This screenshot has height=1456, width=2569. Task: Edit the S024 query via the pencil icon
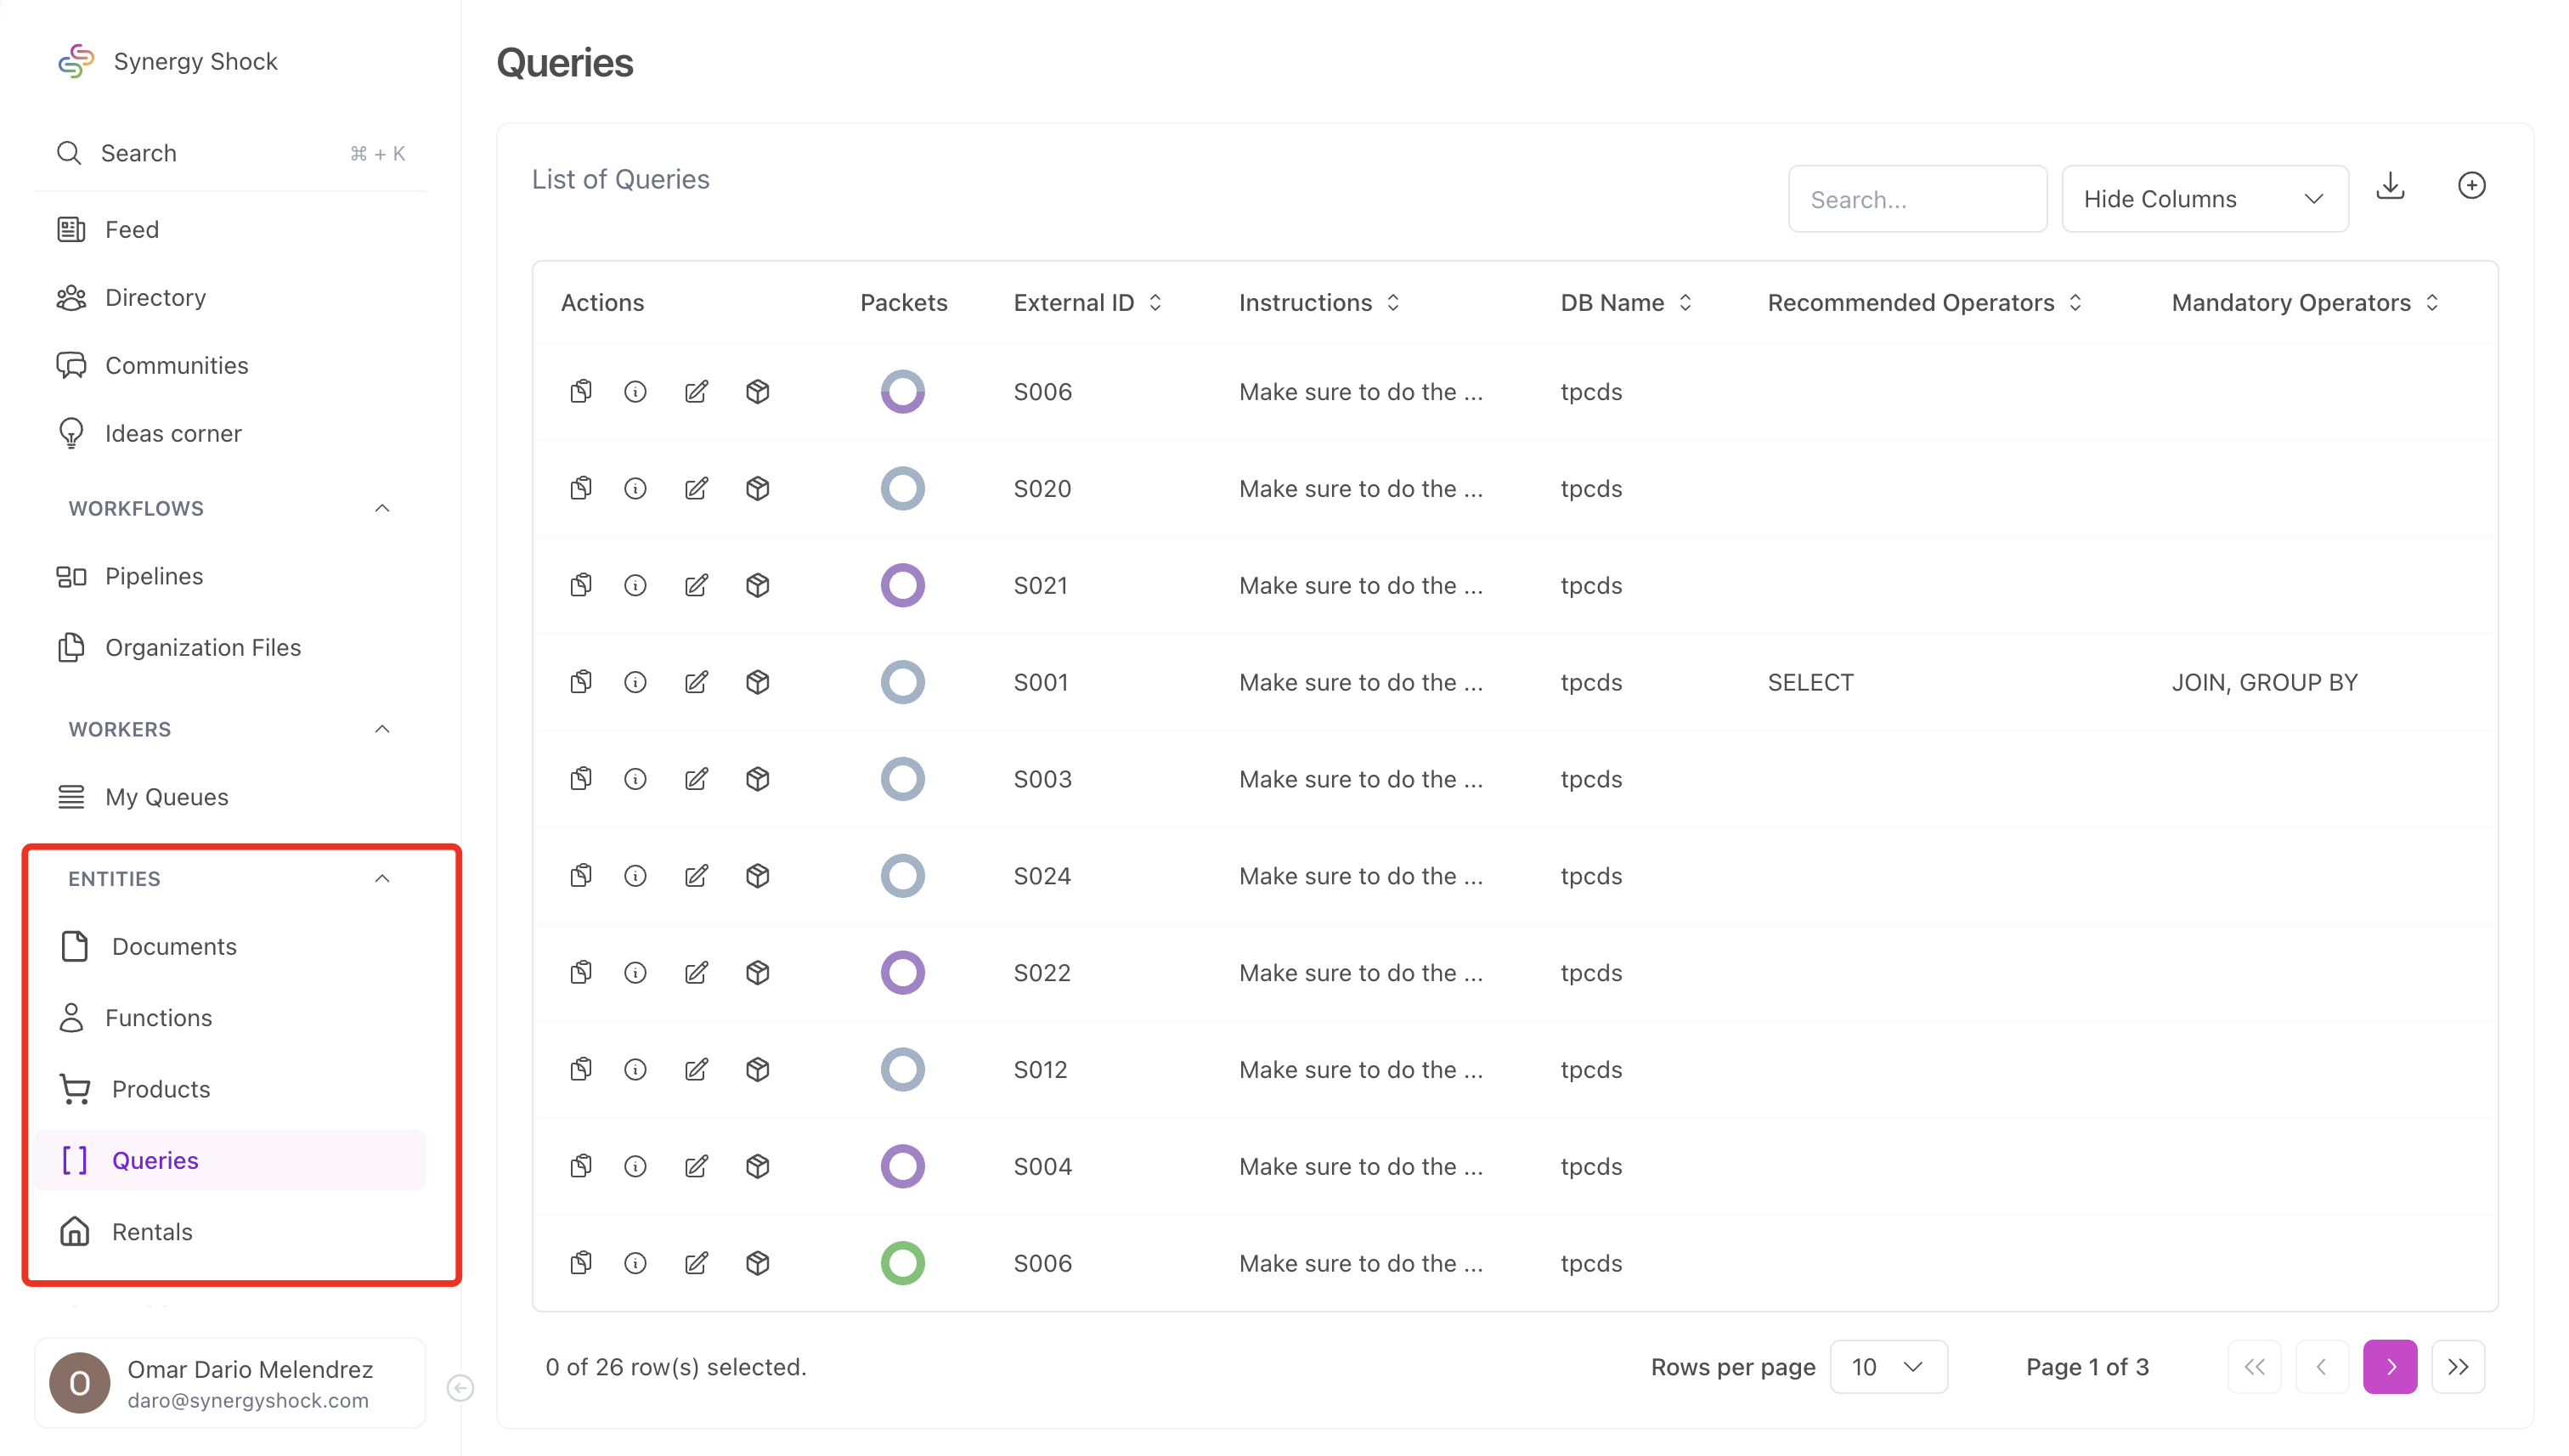point(696,876)
